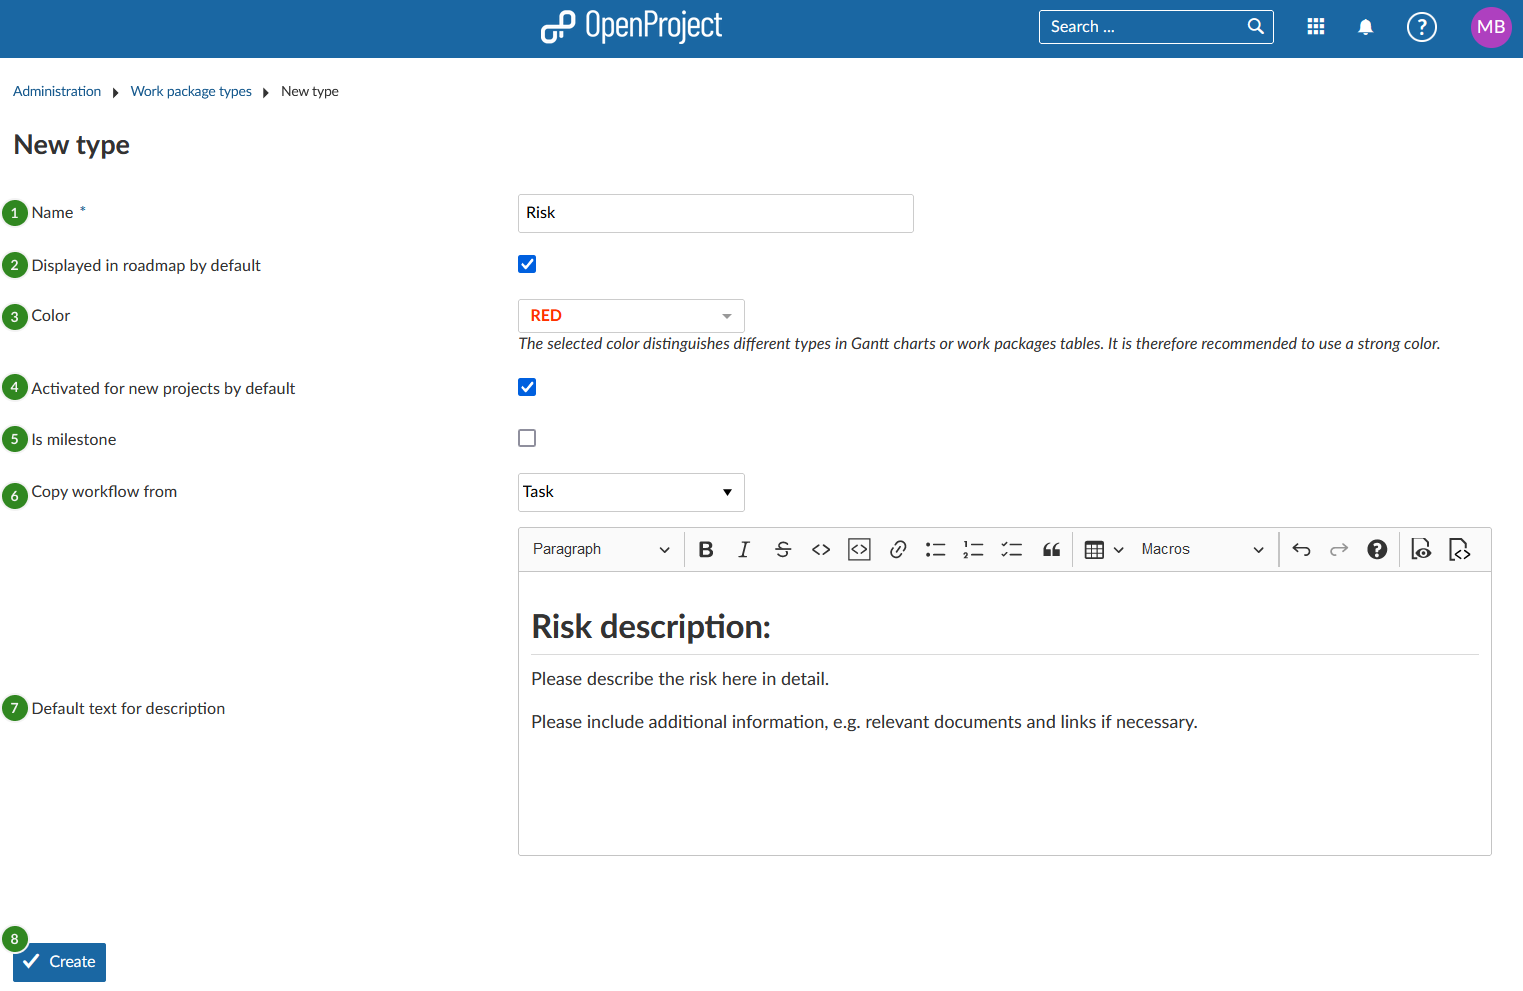1523x991 pixels.
Task: Insert a bulleted list
Action: pos(936,549)
